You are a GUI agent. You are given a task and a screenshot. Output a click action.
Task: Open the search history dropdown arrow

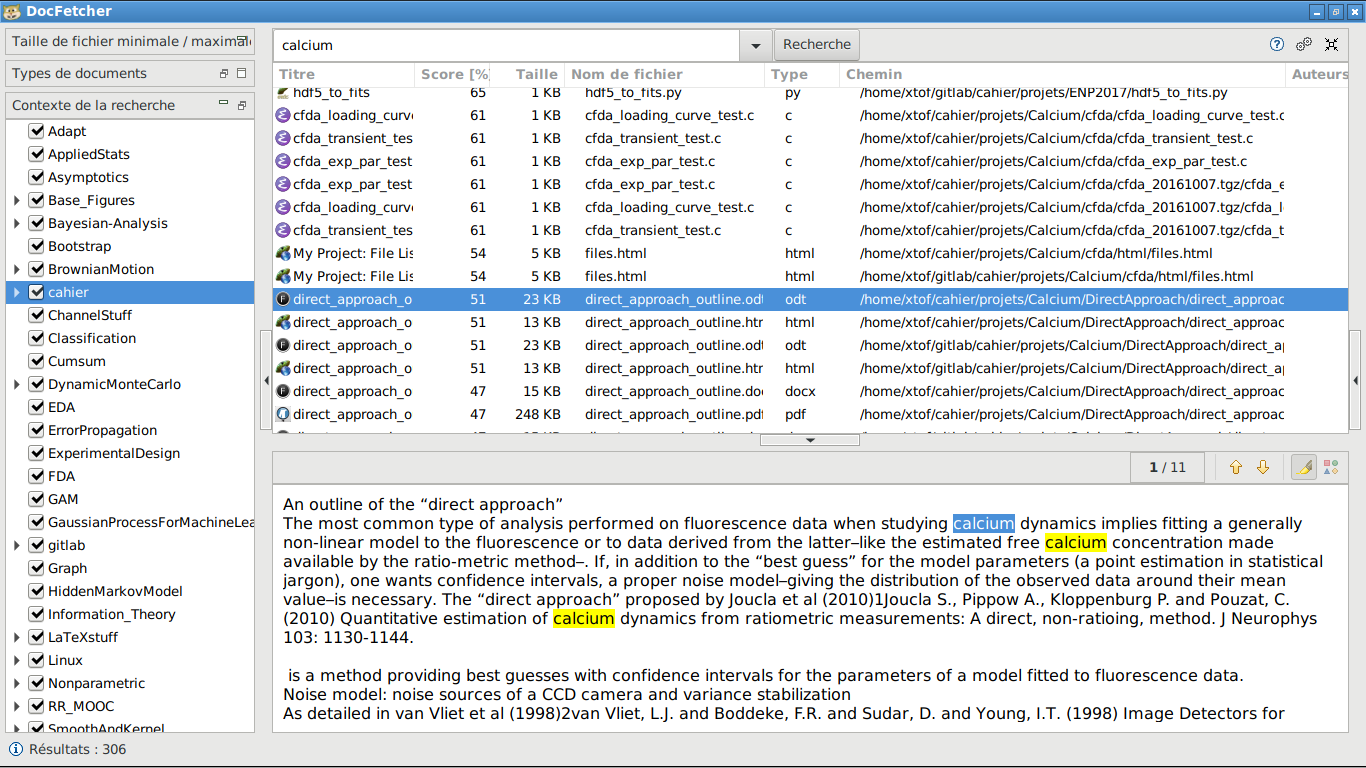click(755, 45)
